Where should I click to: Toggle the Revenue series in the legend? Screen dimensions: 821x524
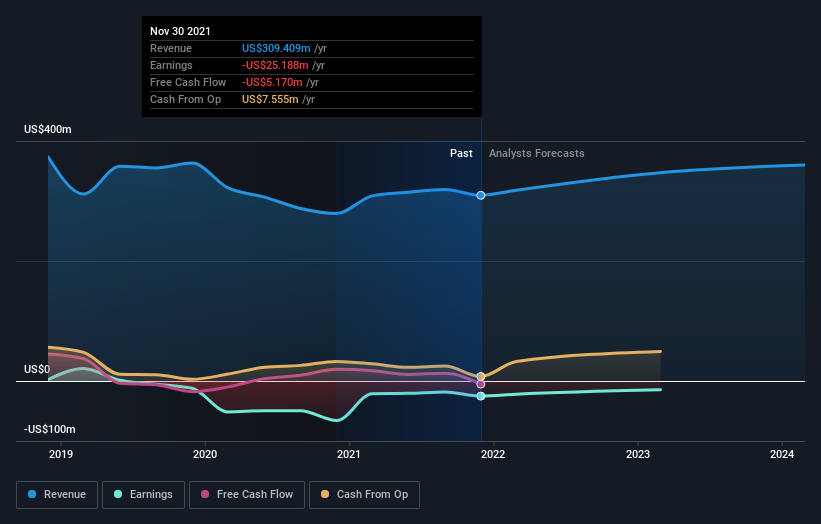click(x=57, y=495)
